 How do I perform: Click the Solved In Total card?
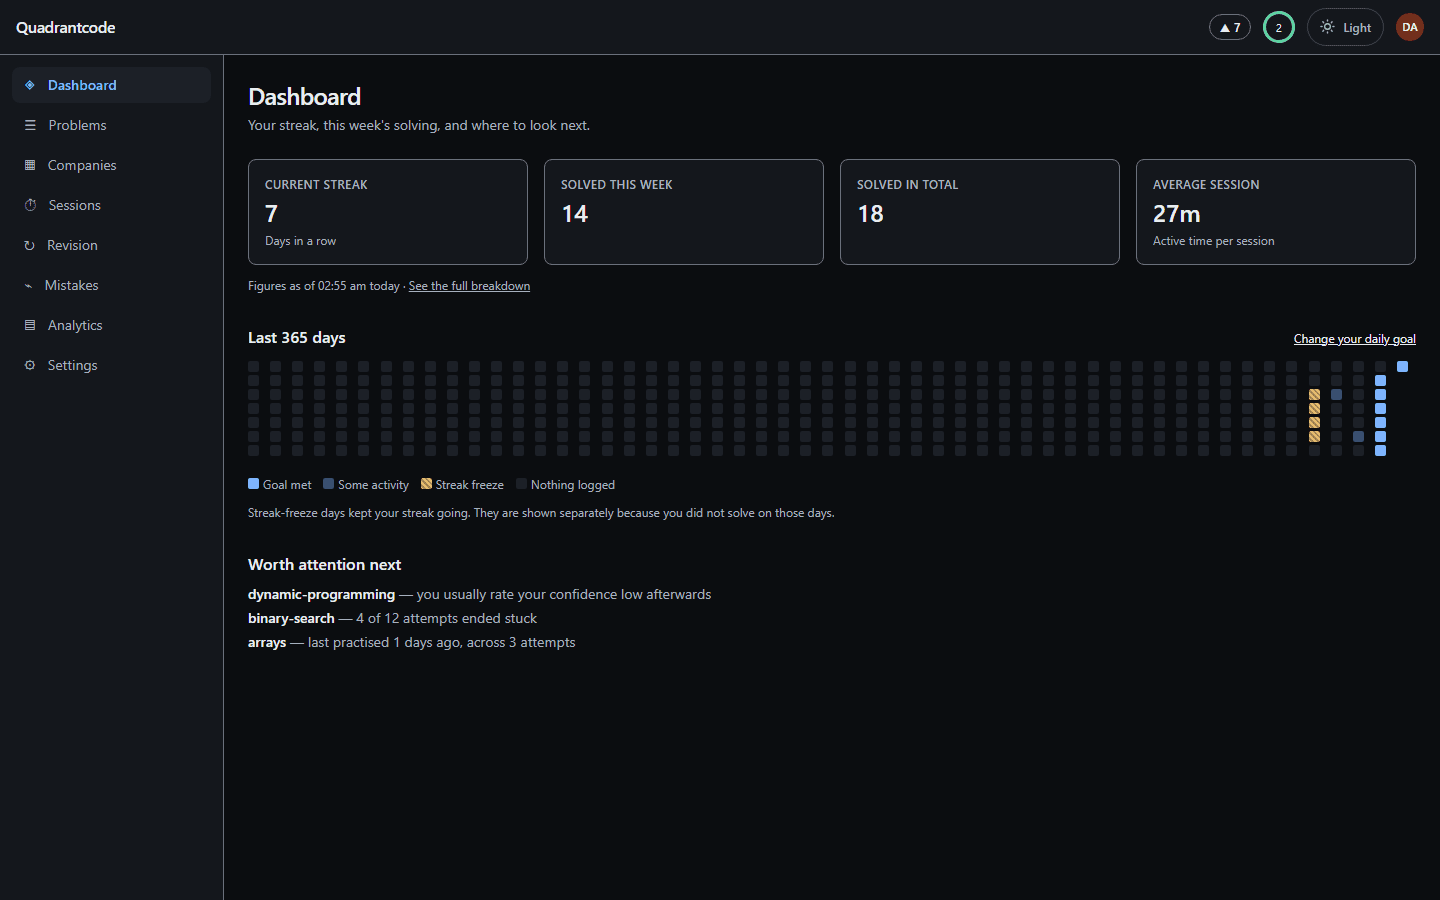[x=980, y=212]
